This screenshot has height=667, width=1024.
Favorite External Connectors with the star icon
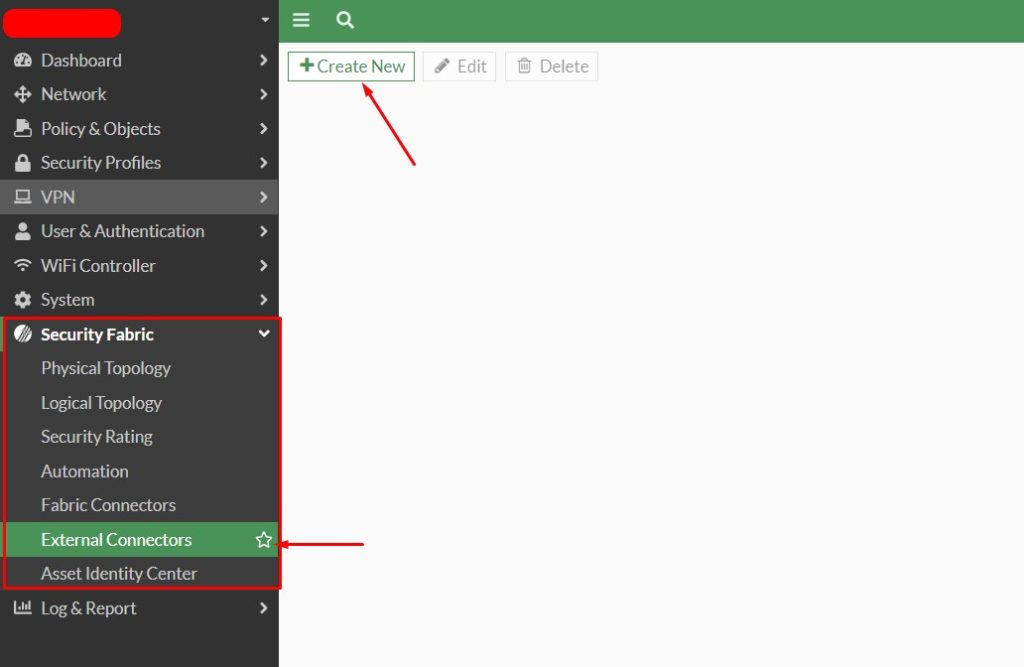[264, 540]
